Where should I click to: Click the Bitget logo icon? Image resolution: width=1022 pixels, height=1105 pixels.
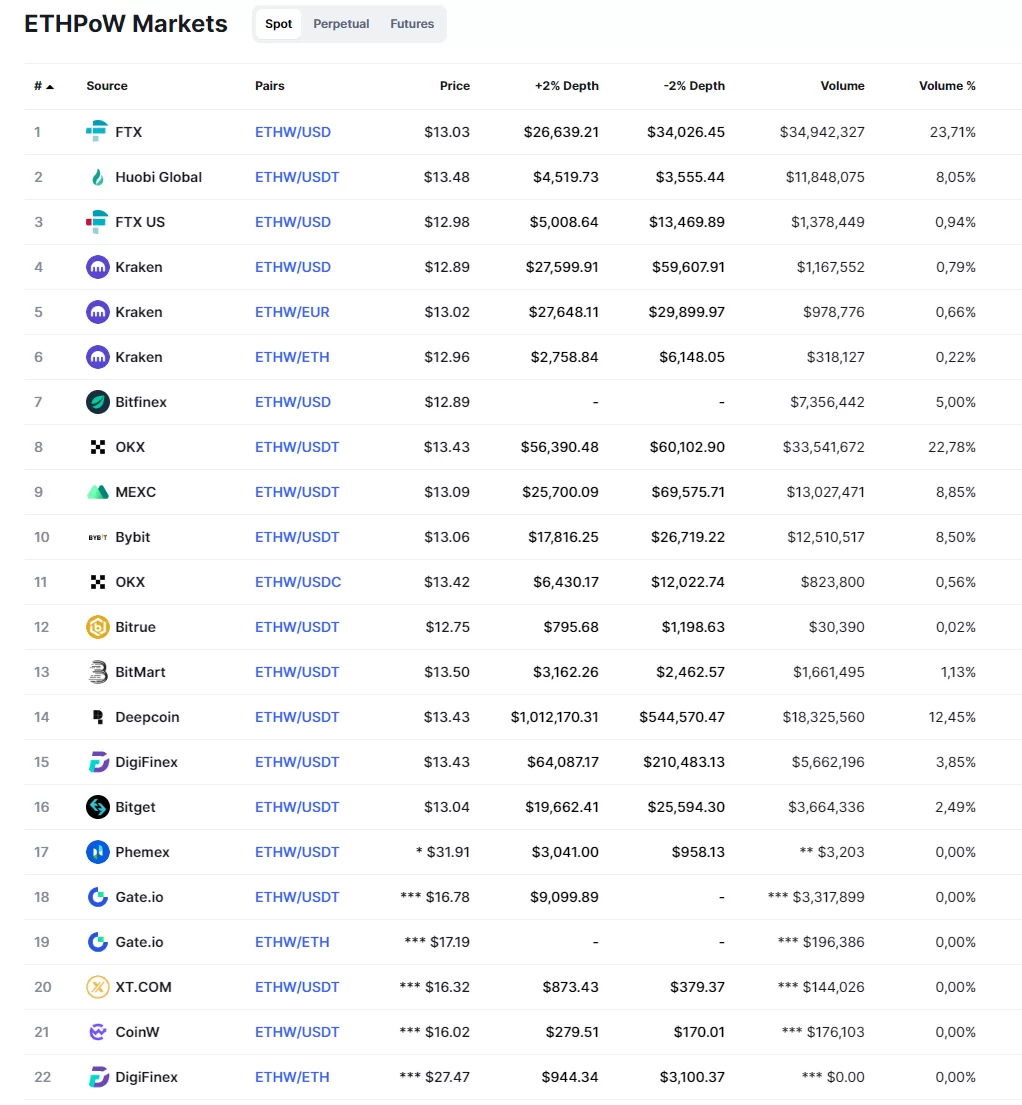(x=97, y=807)
